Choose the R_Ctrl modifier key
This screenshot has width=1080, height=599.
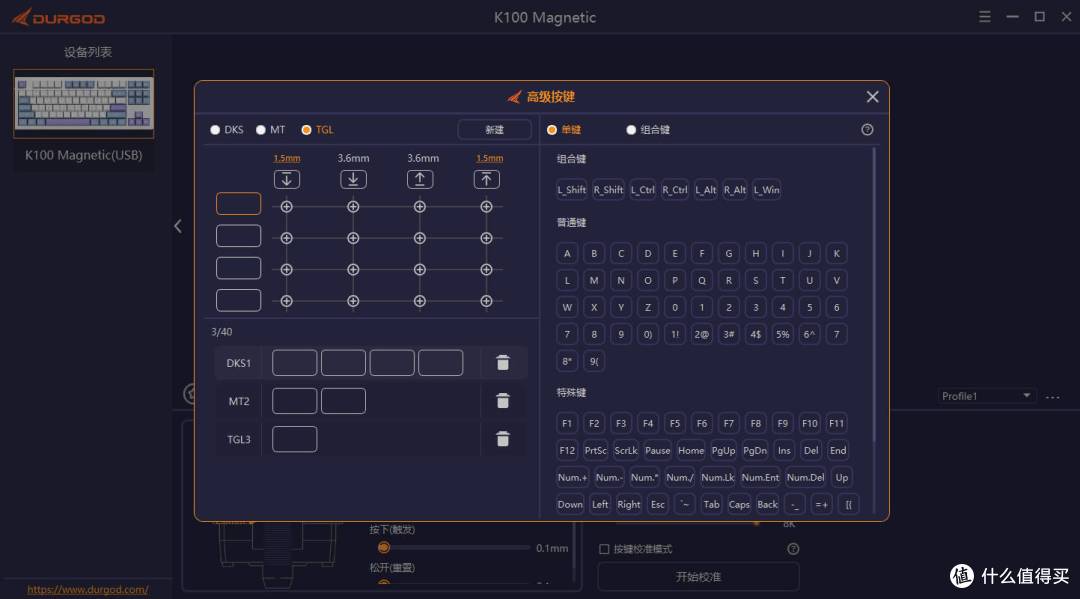pos(675,190)
